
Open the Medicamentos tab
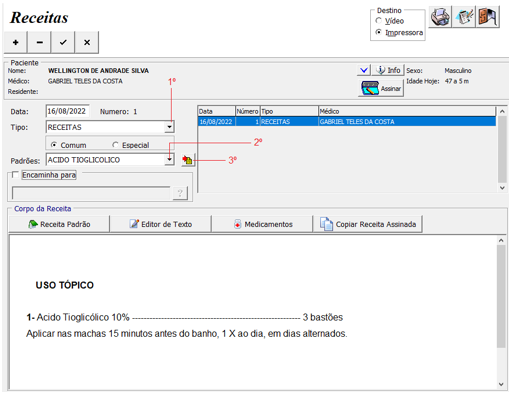coord(263,224)
